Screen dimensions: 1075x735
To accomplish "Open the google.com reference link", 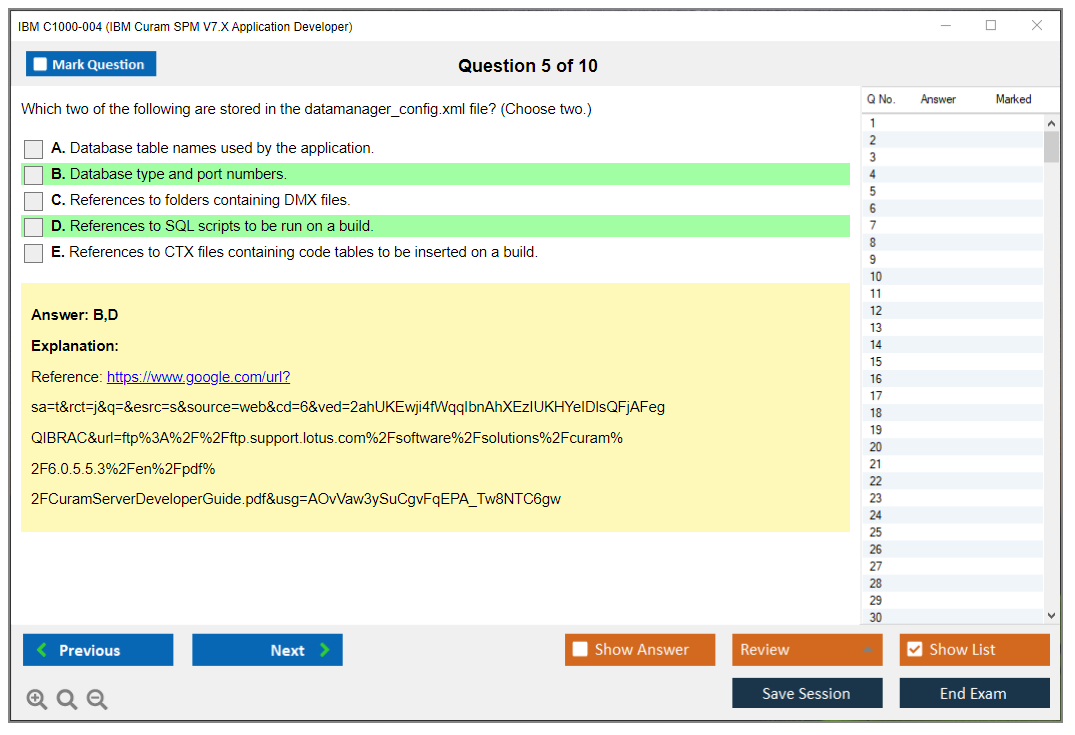I will [198, 377].
